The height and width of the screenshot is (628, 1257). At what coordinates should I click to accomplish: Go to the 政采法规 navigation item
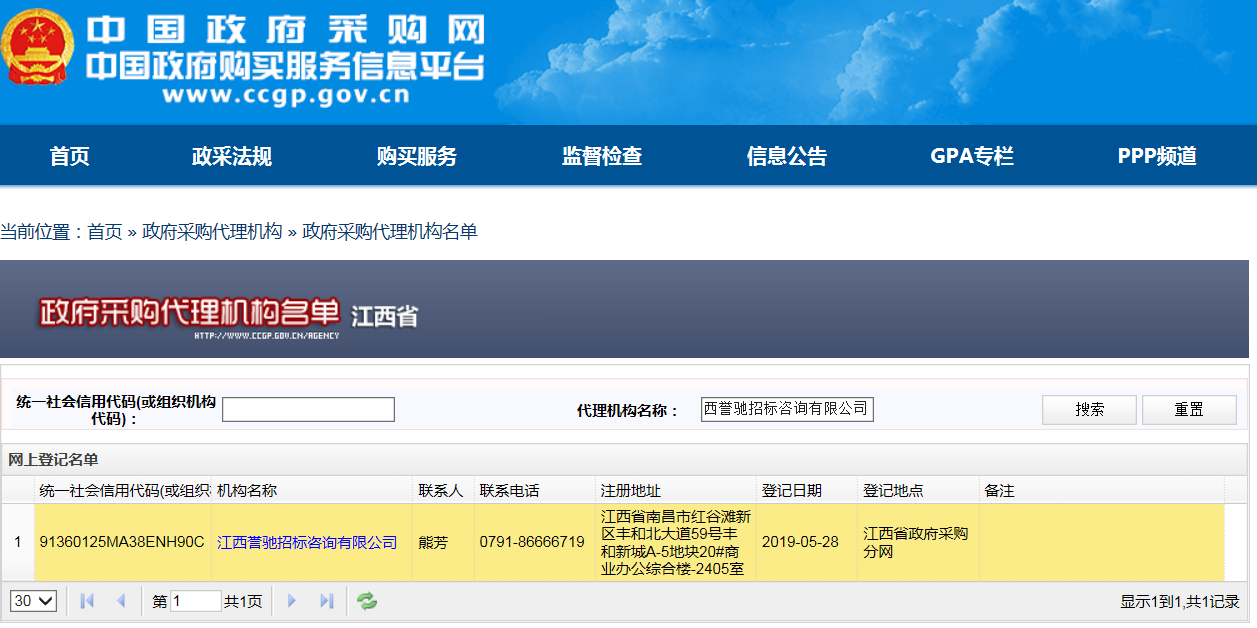[x=232, y=156]
